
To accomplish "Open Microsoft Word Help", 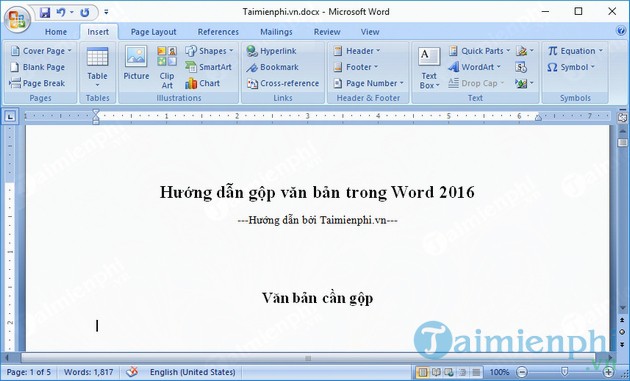I will point(621,31).
